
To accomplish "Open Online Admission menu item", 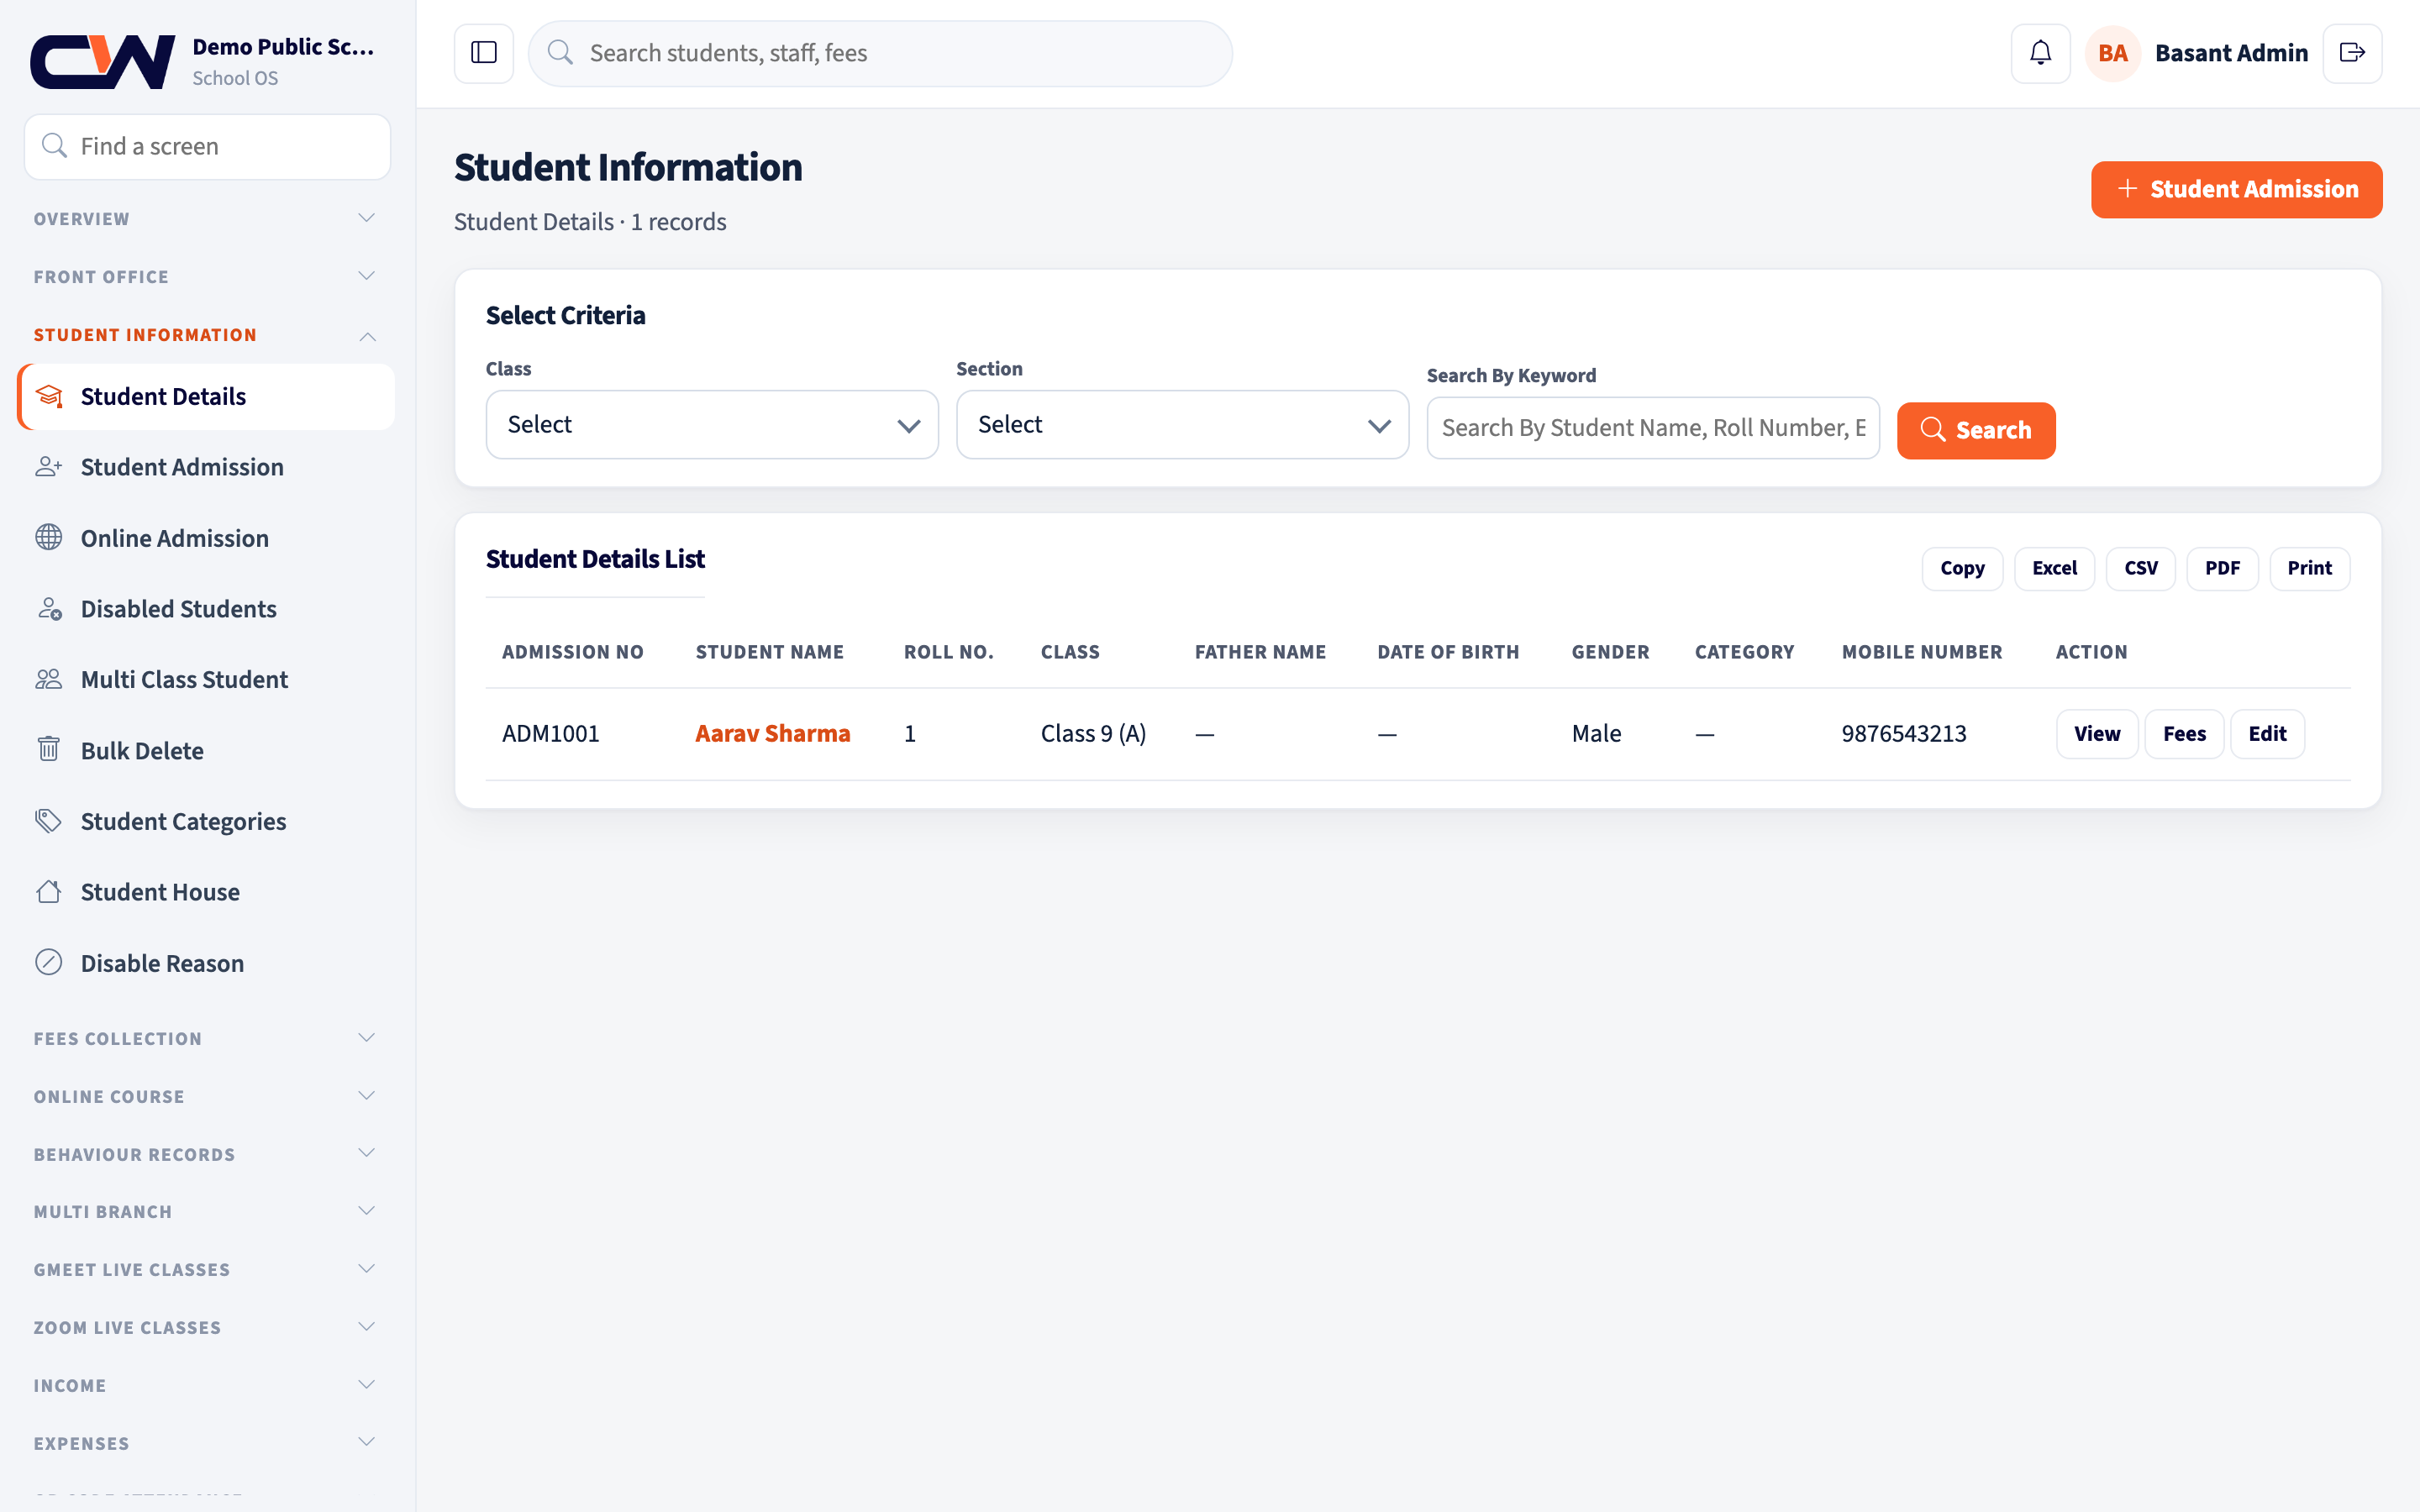I will [x=207, y=538].
